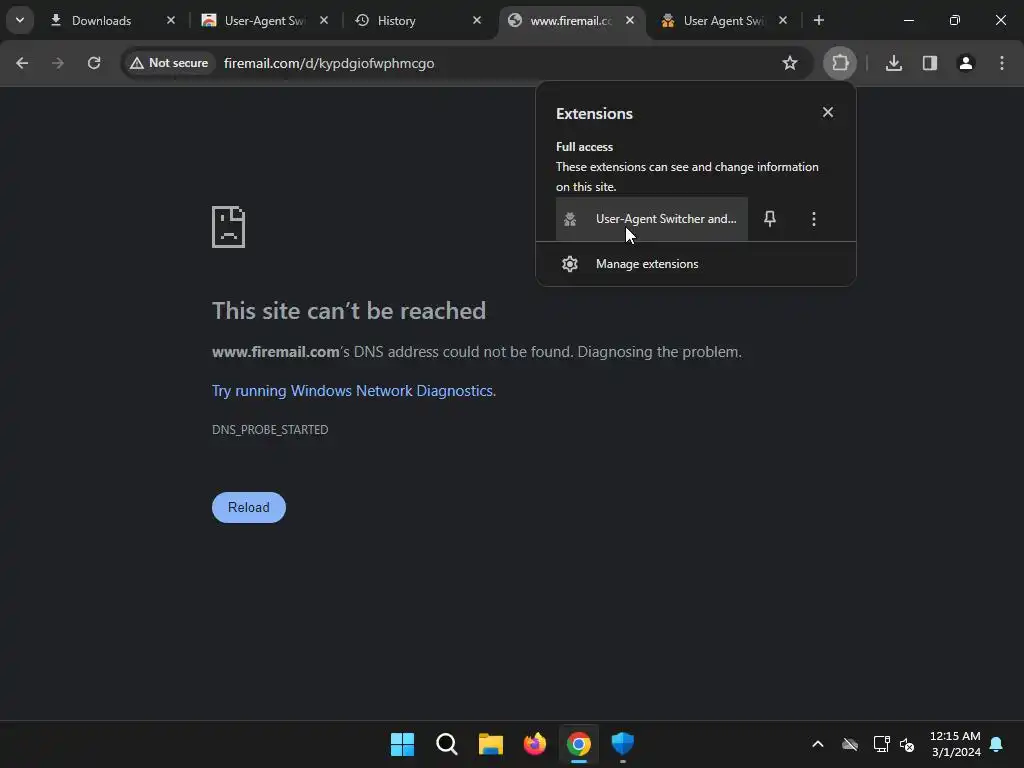Viewport: 1024px width, 768px height.
Task: Go back to previous page
Action: 22,63
